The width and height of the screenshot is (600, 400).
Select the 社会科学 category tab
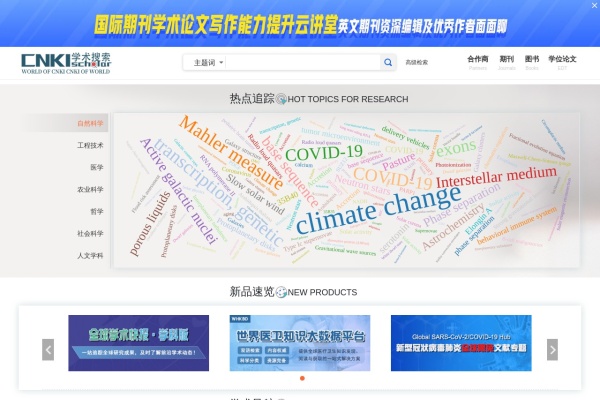(x=90, y=233)
